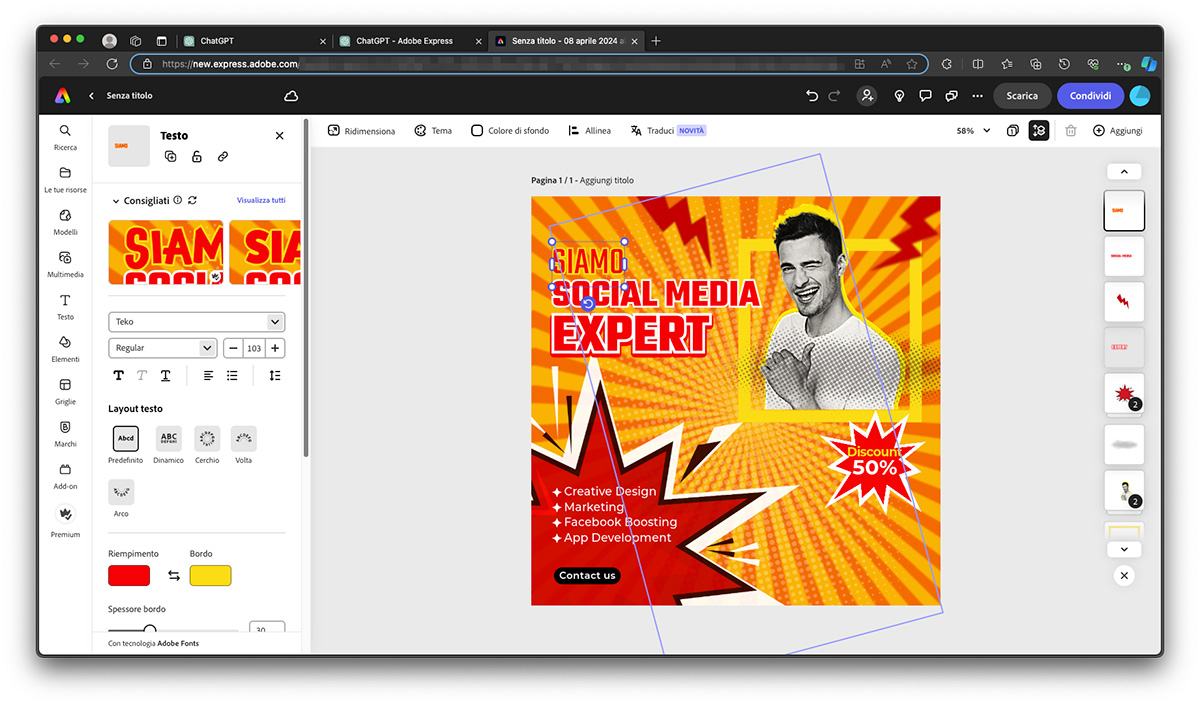The width and height of the screenshot is (1200, 705).
Task: Click the duplicate text icon
Action: click(171, 157)
